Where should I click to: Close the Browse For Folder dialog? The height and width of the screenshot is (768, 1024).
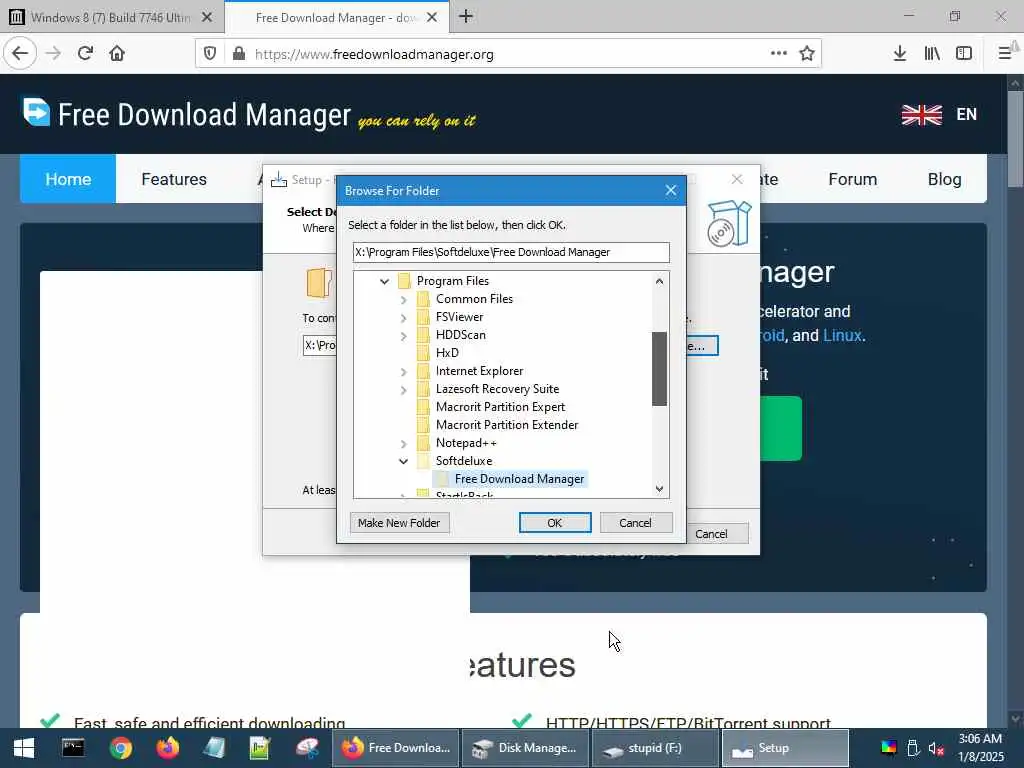(671, 190)
